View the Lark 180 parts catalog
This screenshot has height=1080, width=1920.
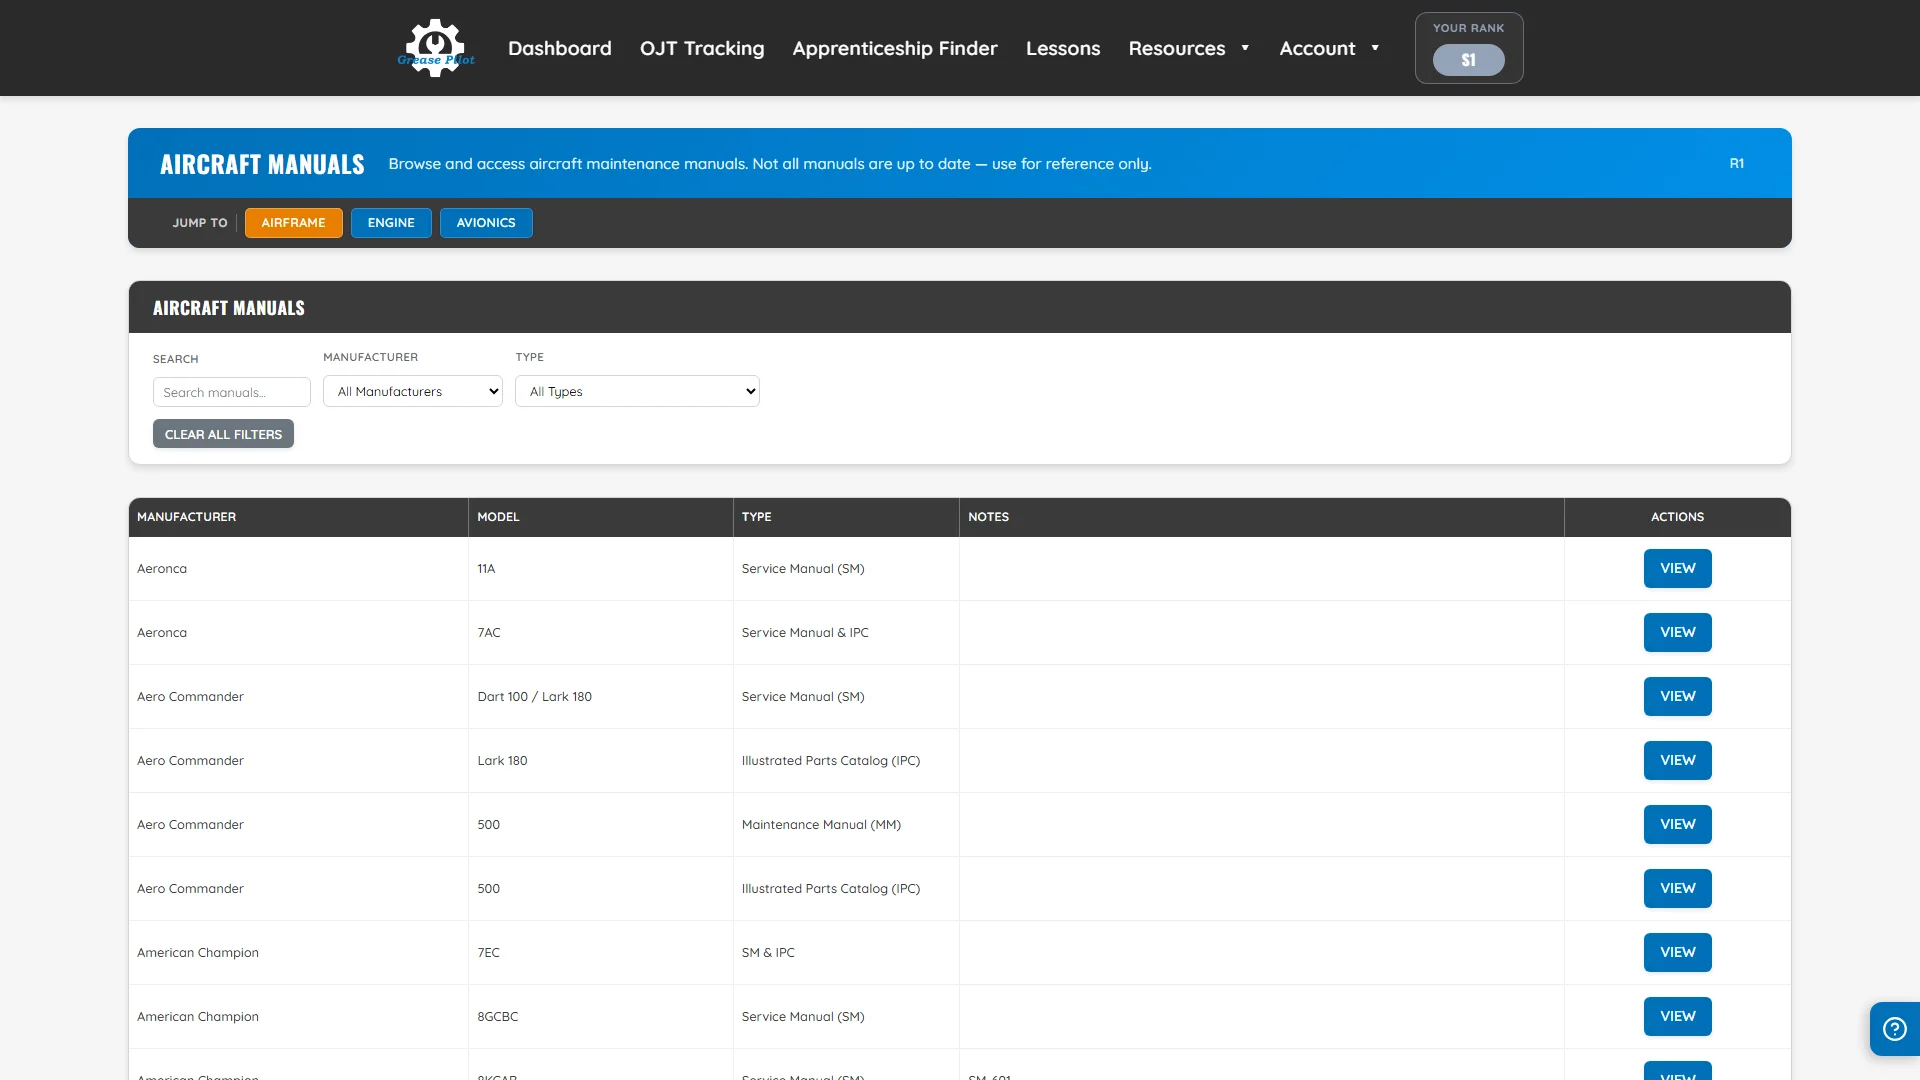1678,760
